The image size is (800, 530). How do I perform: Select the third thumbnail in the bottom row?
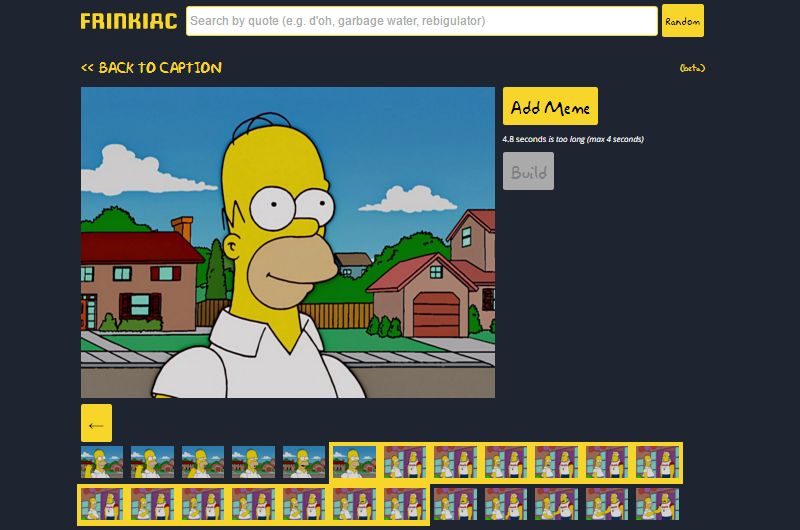pos(203,504)
